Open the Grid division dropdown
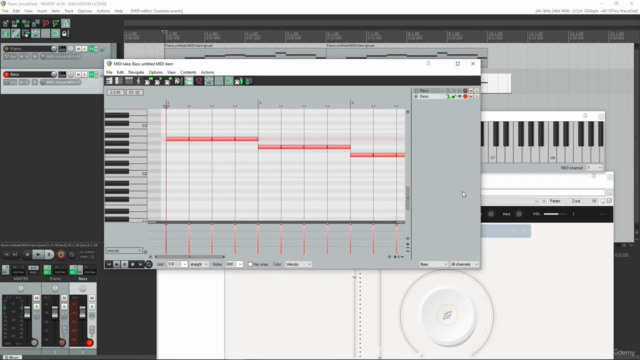Screen dimensions: 640x360 (177, 264)
